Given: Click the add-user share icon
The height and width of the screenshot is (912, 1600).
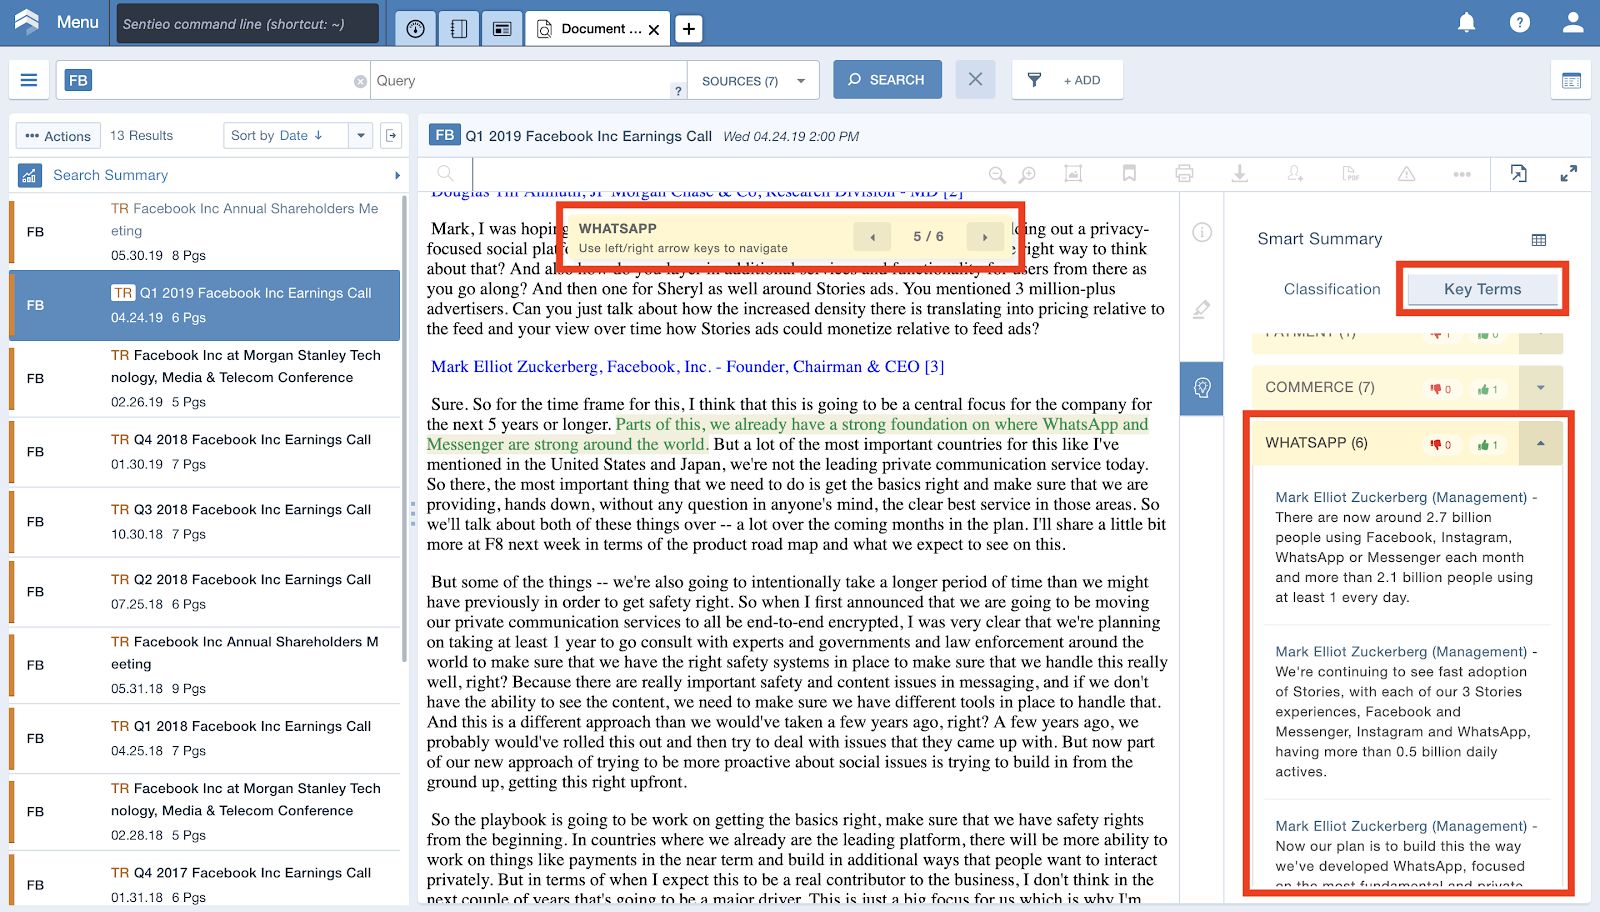Looking at the screenshot, I should [x=1295, y=173].
